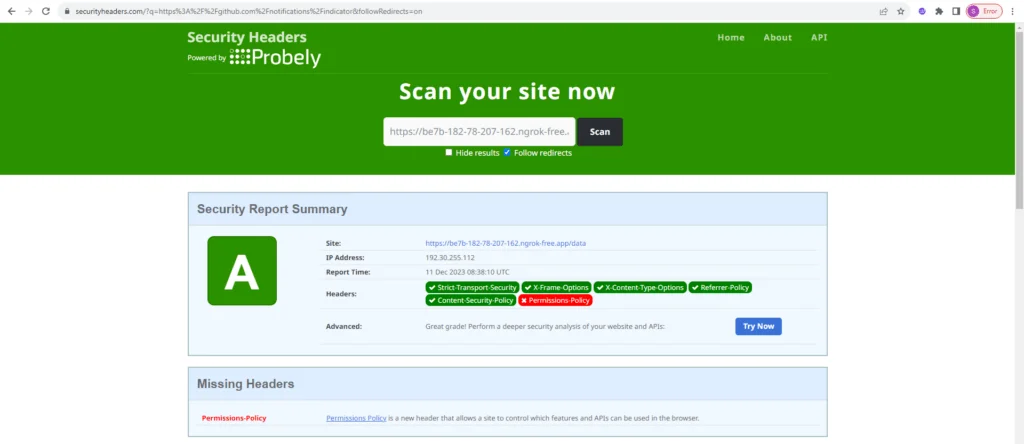This screenshot has height=444, width=1024.
Task: Click the Content-Security-Policy header badge
Action: click(470, 300)
